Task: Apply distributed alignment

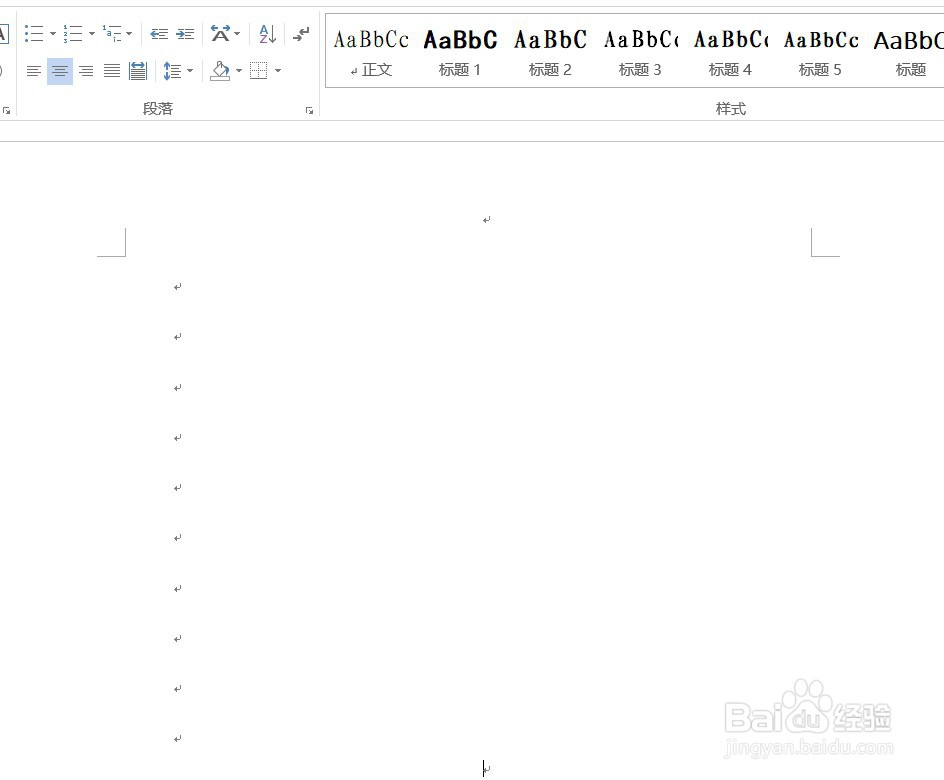Action: pyautogui.click(x=138, y=71)
